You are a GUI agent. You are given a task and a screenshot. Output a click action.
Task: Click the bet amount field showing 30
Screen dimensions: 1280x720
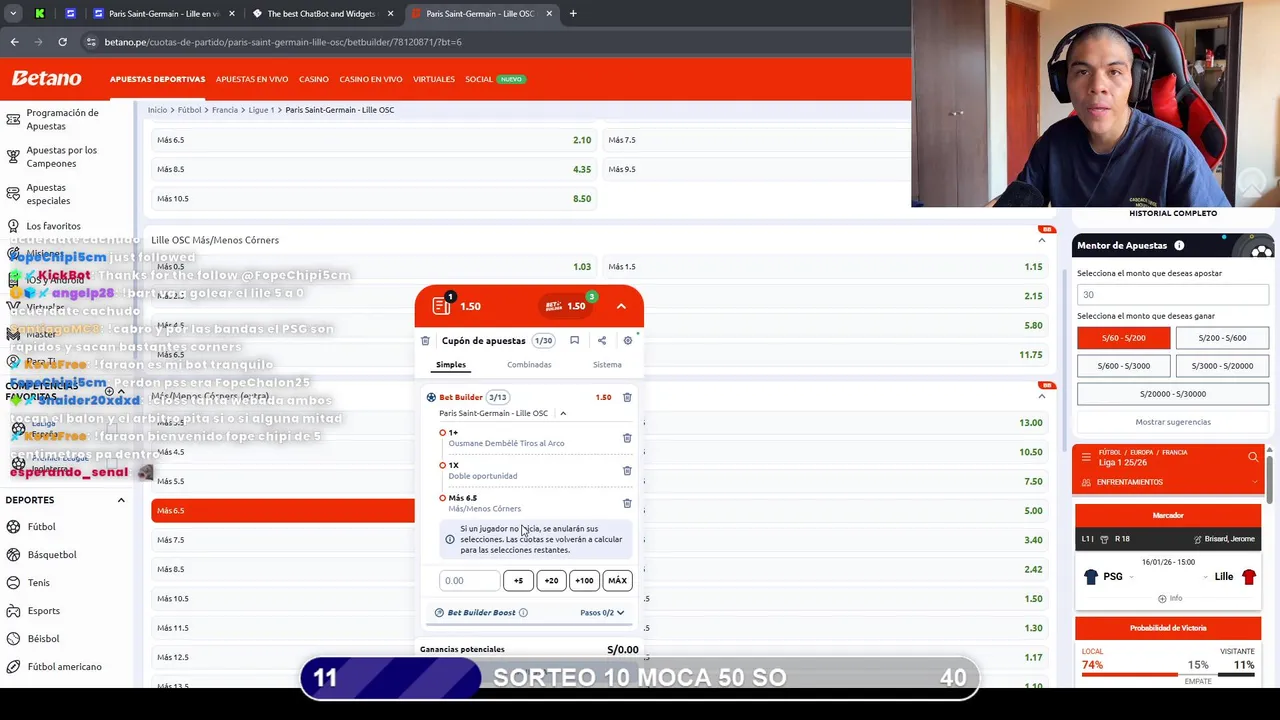click(x=1173, y=295)
